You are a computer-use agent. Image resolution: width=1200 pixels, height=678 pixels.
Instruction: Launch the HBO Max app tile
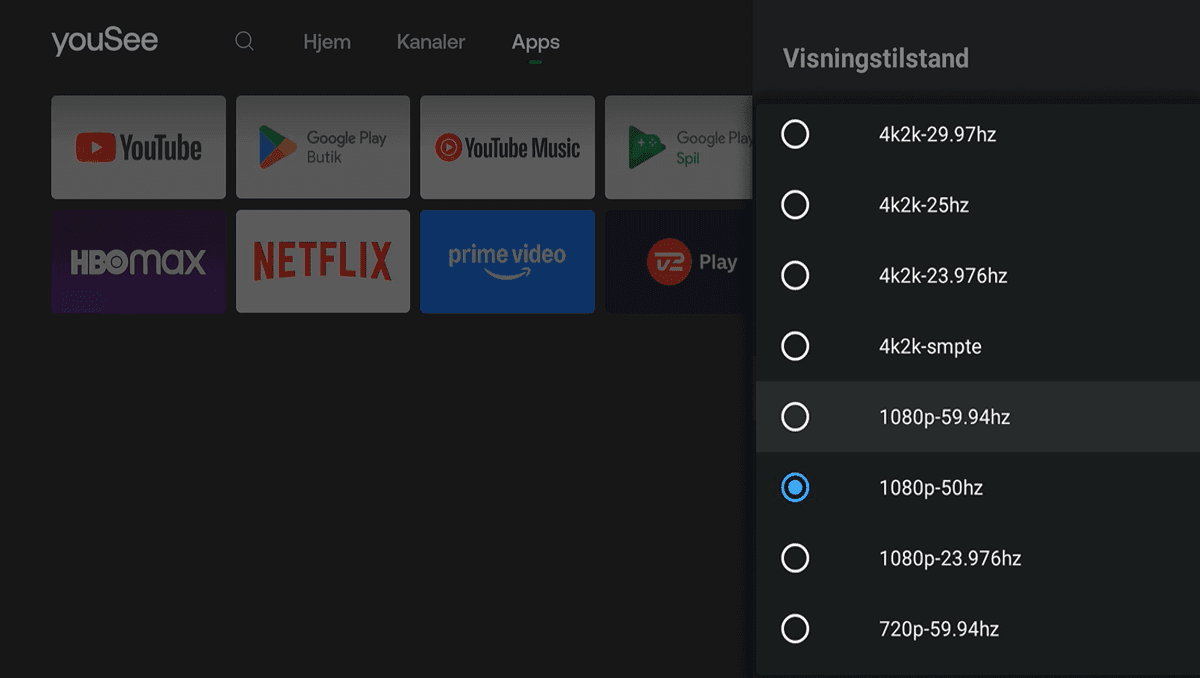click(138, 262)
